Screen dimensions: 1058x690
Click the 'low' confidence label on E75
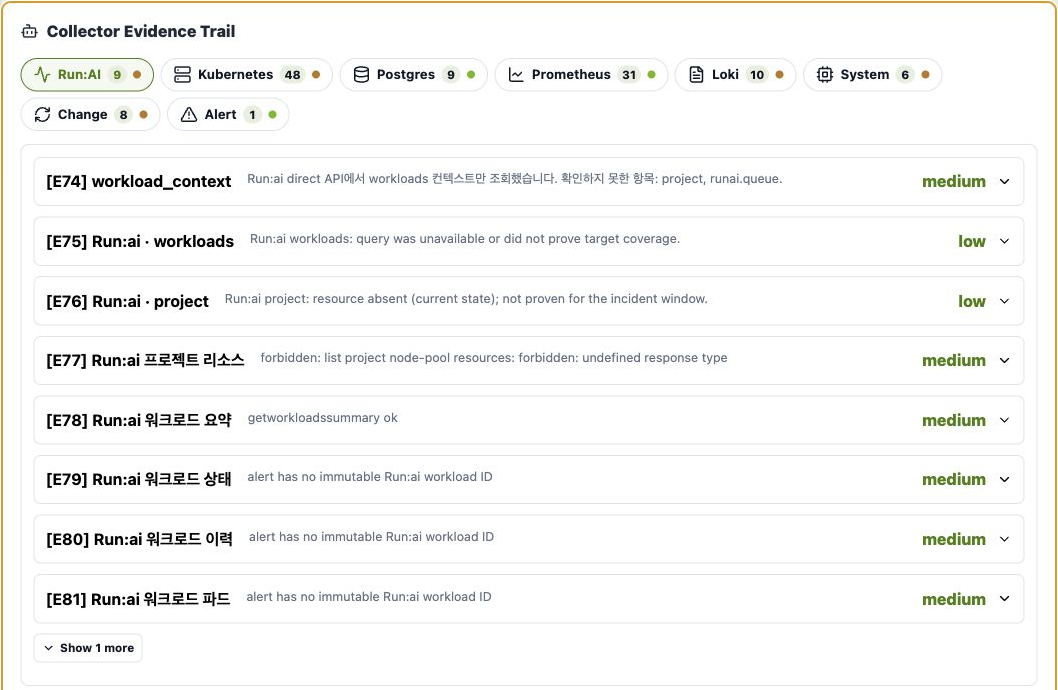pos(972,241)
